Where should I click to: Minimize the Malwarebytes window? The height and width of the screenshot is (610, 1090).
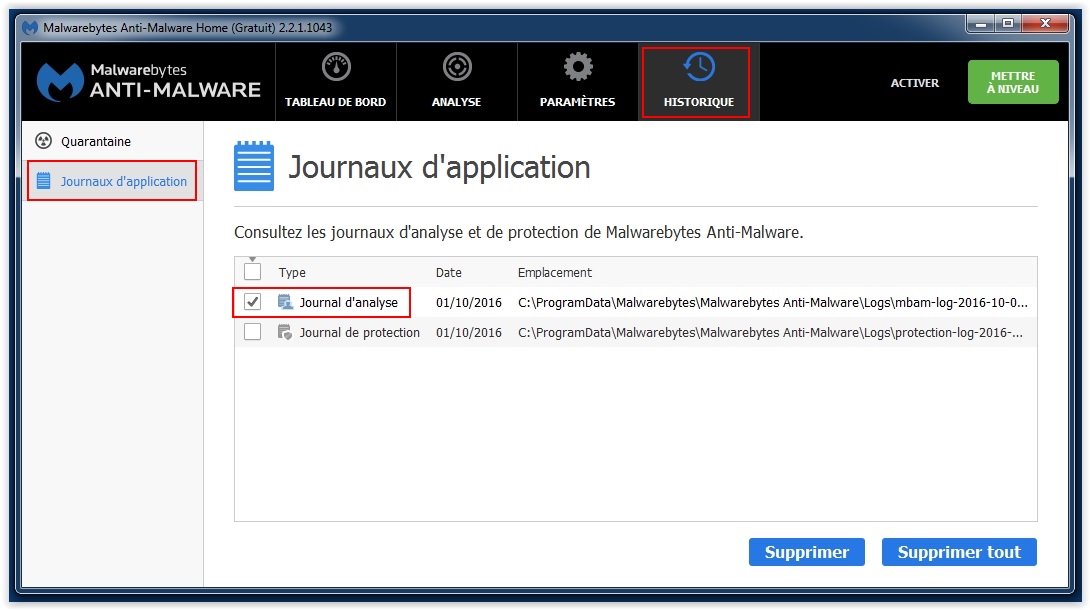(981, 24)
